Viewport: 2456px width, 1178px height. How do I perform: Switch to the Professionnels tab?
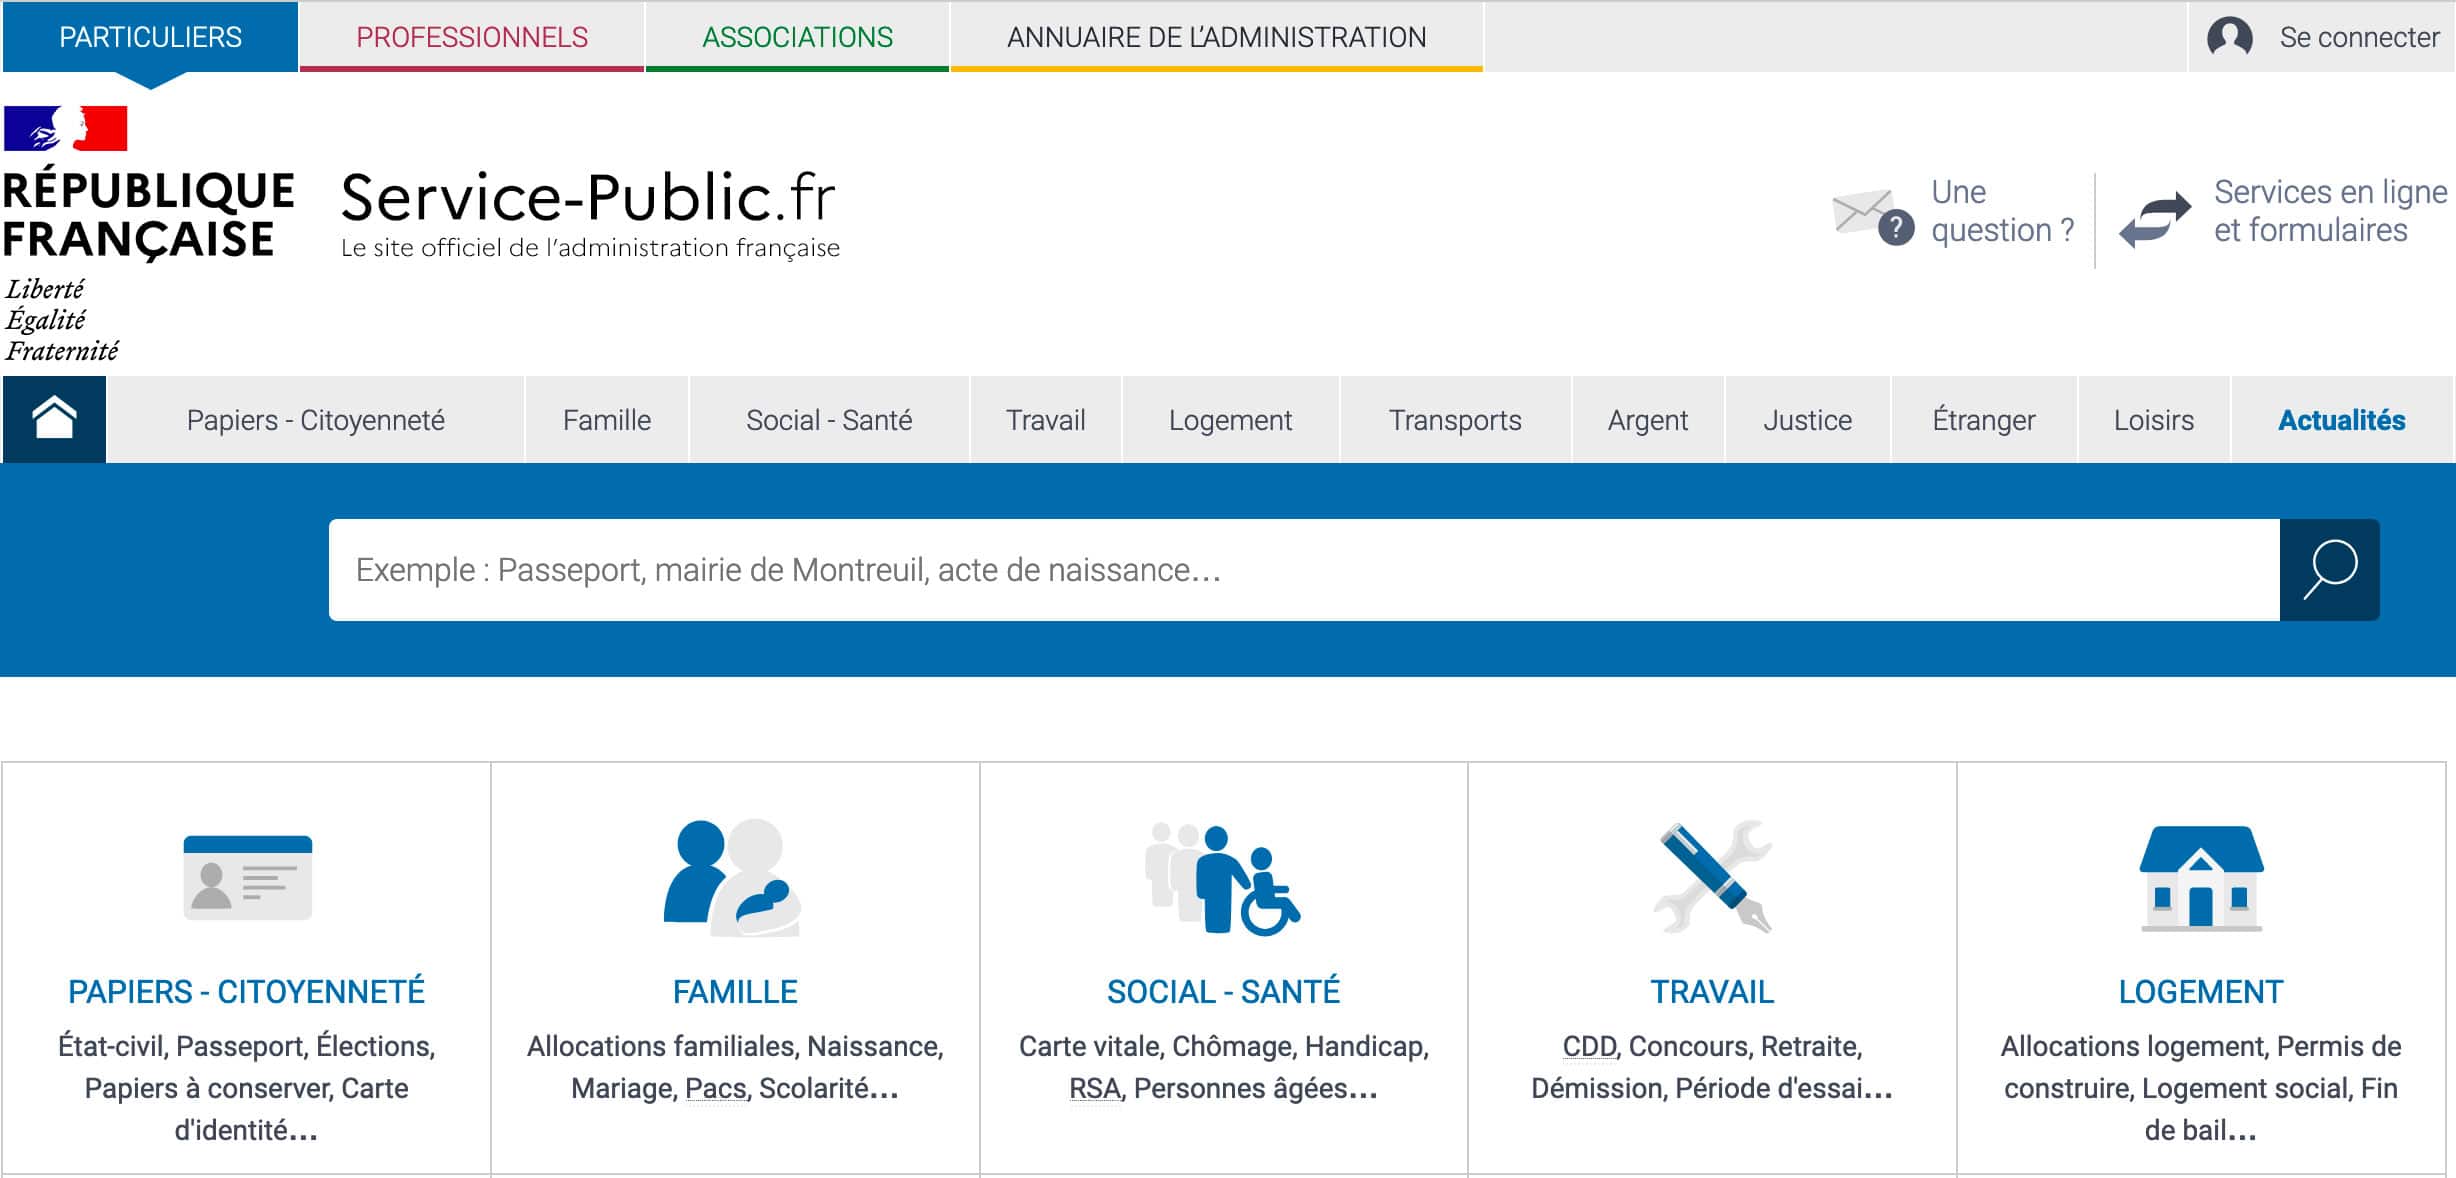472,37
